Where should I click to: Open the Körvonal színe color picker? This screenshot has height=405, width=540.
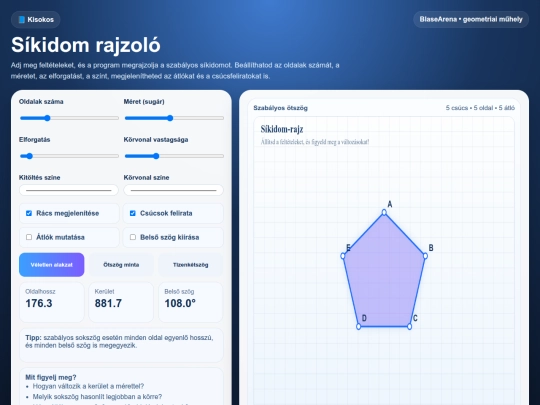[174, 190]
